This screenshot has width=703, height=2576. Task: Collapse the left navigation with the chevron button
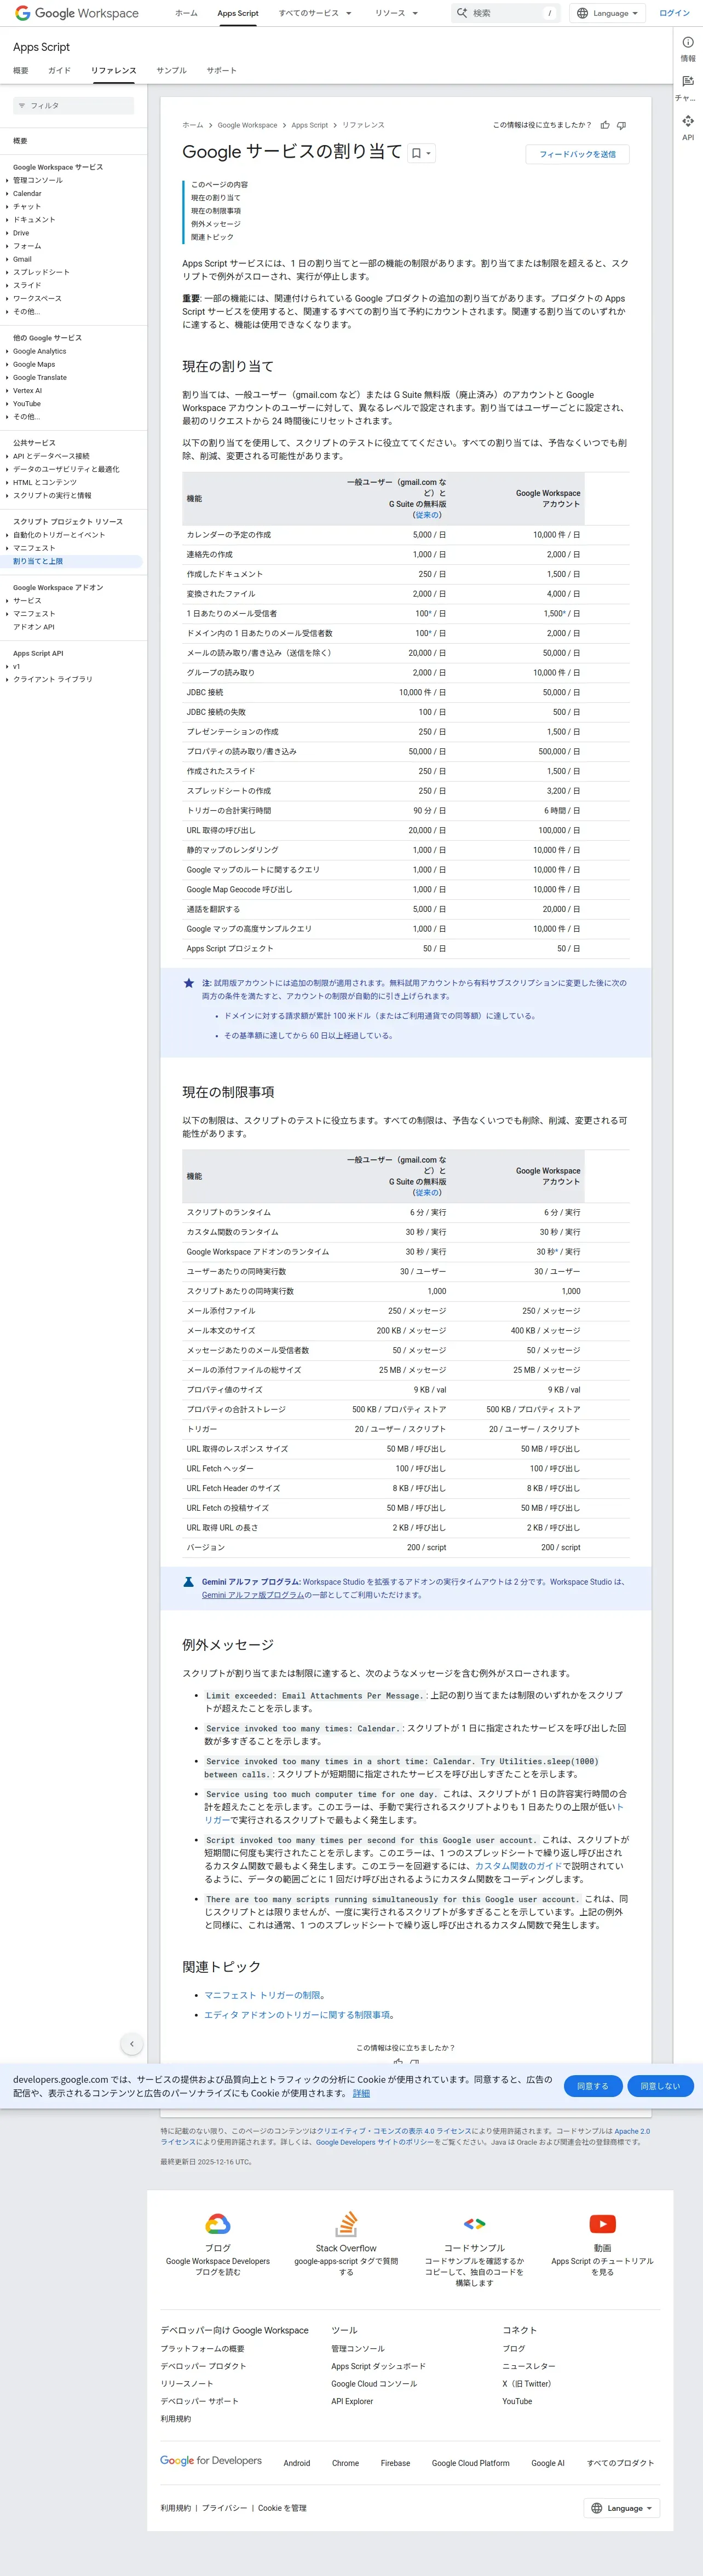[132, 2044]
